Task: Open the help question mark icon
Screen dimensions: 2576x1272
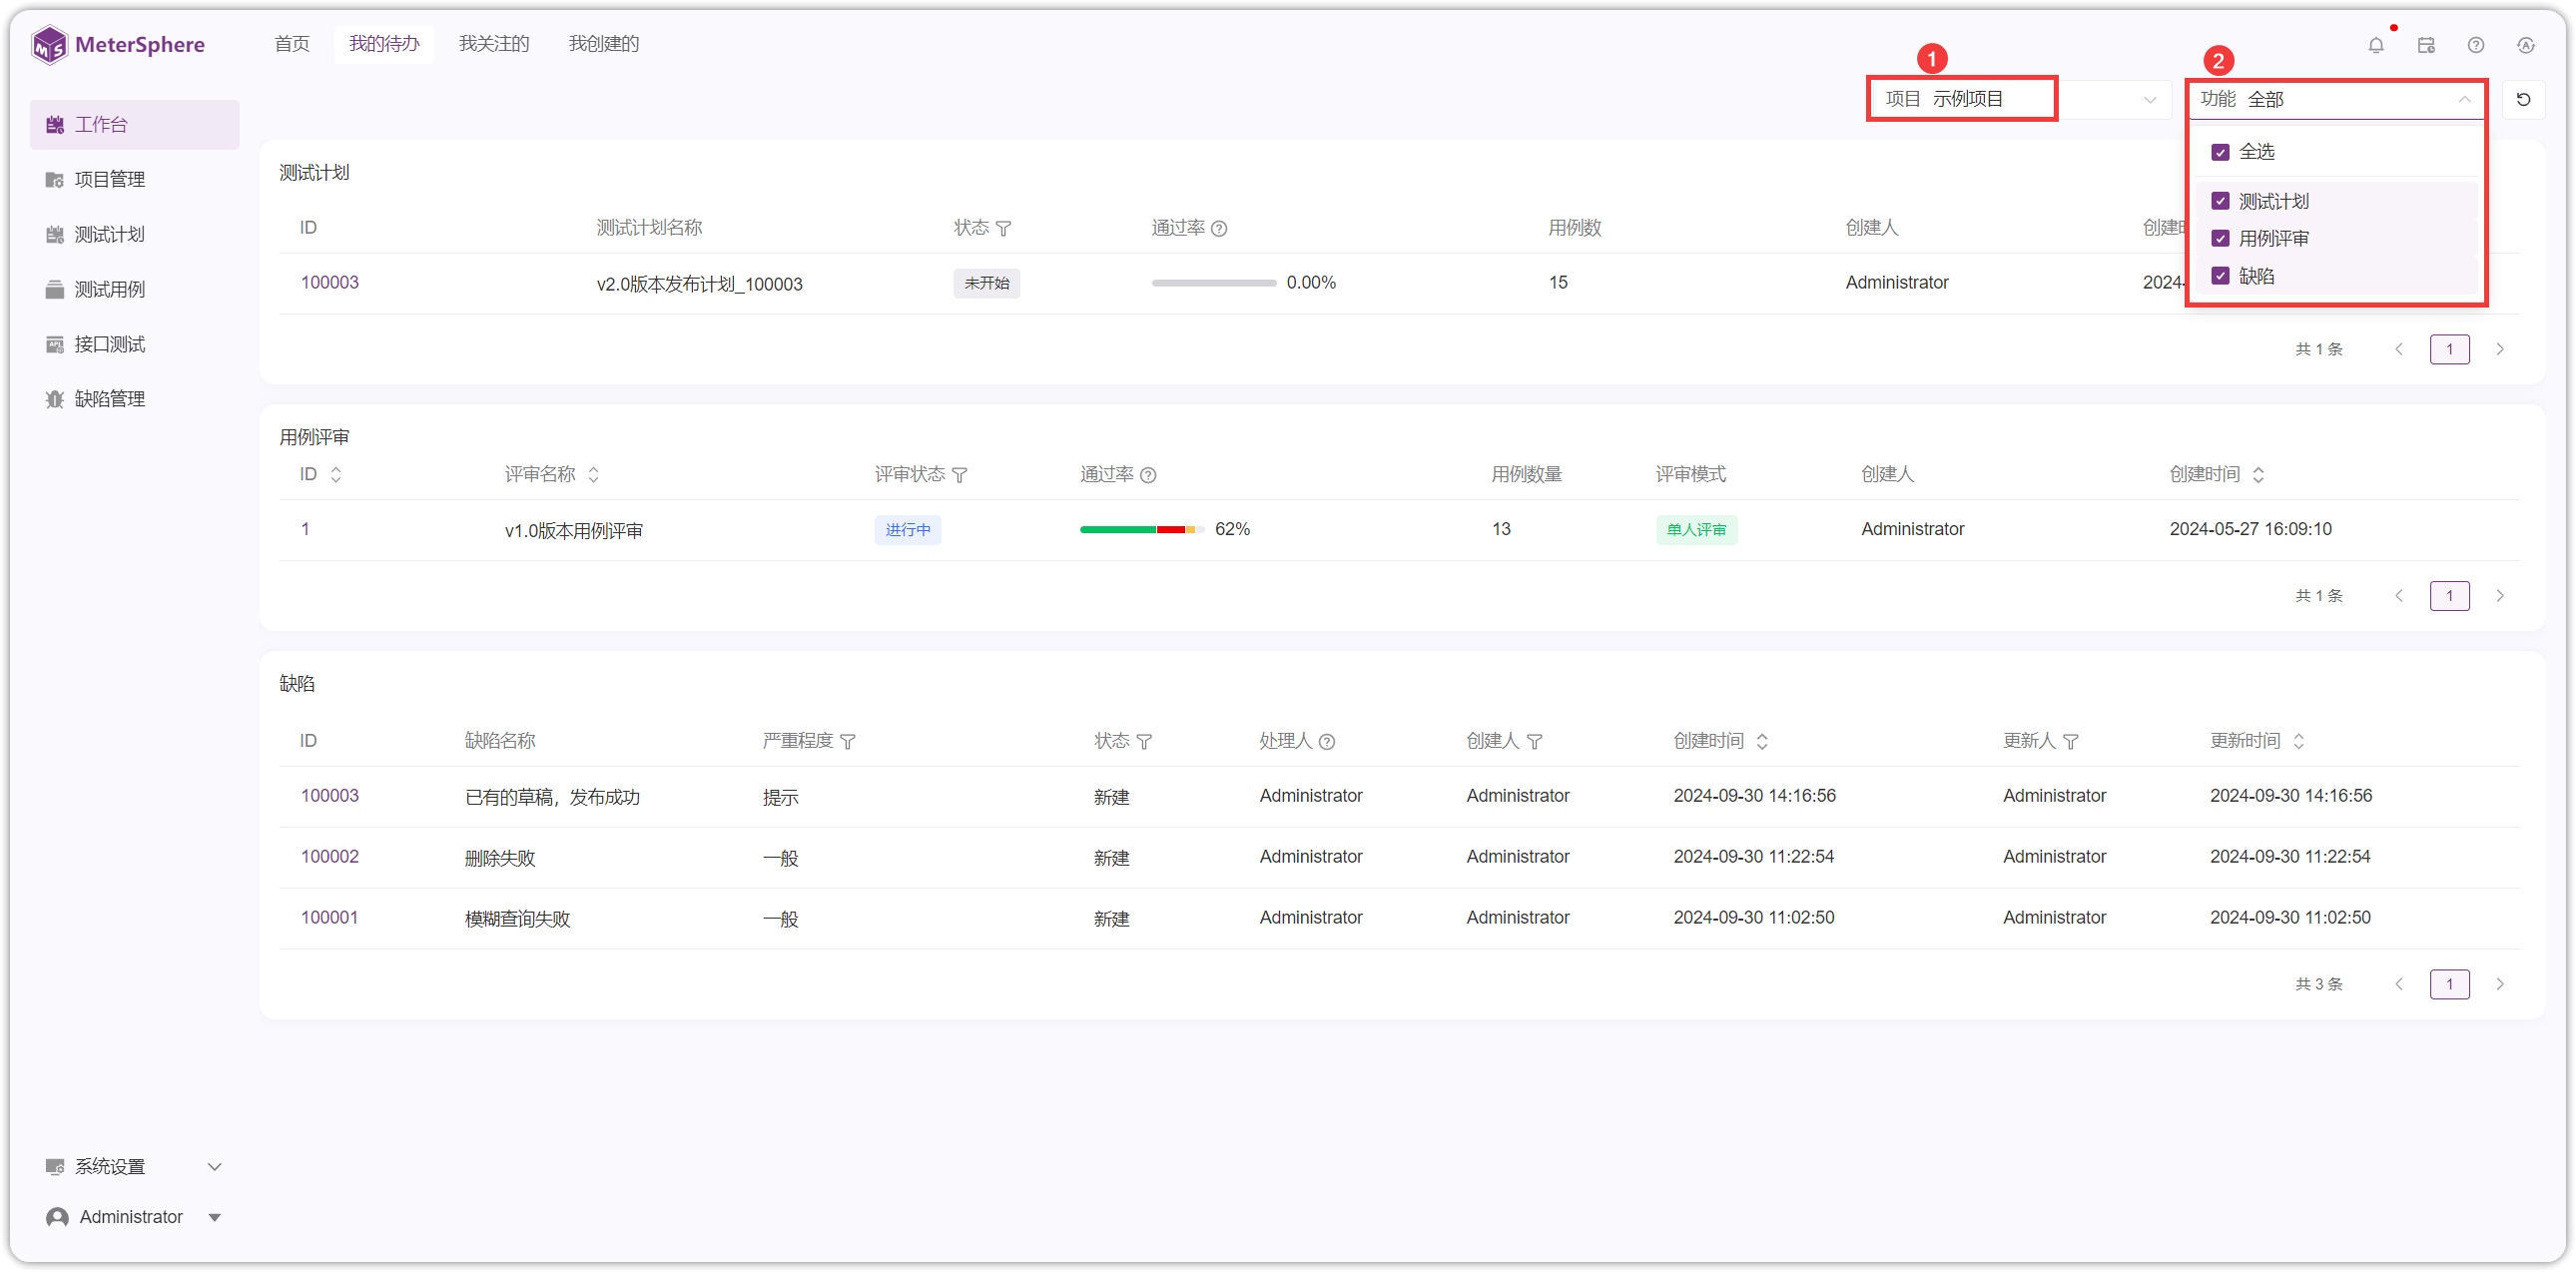Action: coord(2476,45)
